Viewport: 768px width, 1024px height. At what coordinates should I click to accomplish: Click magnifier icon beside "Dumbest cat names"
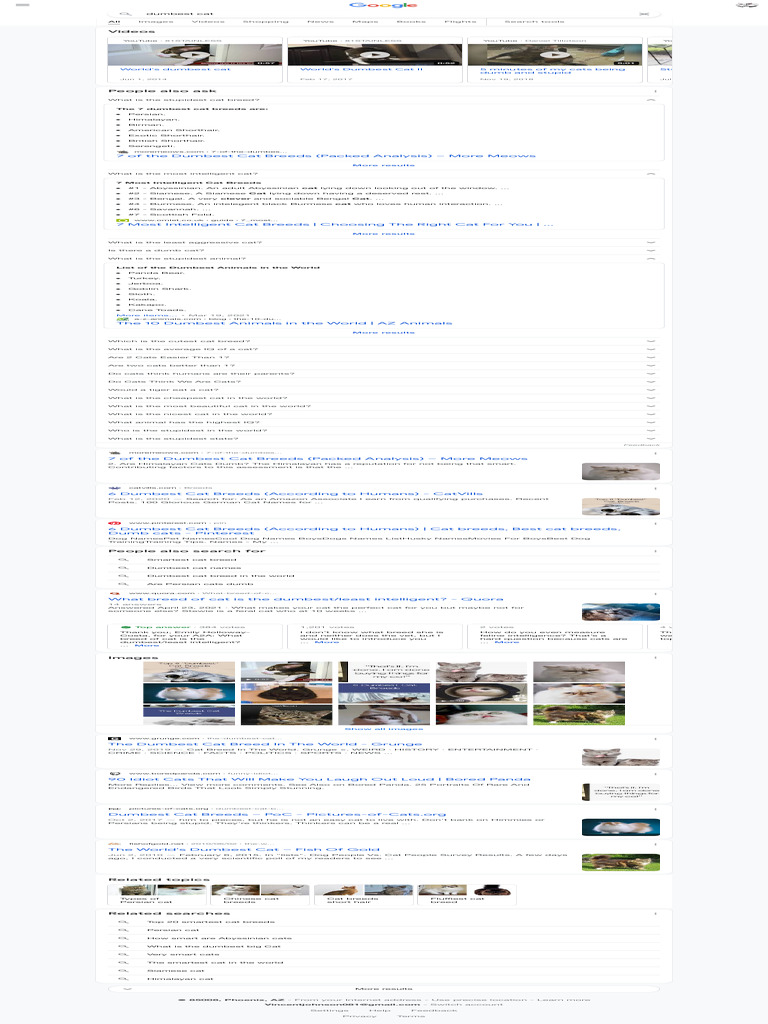tap(123, 568)
